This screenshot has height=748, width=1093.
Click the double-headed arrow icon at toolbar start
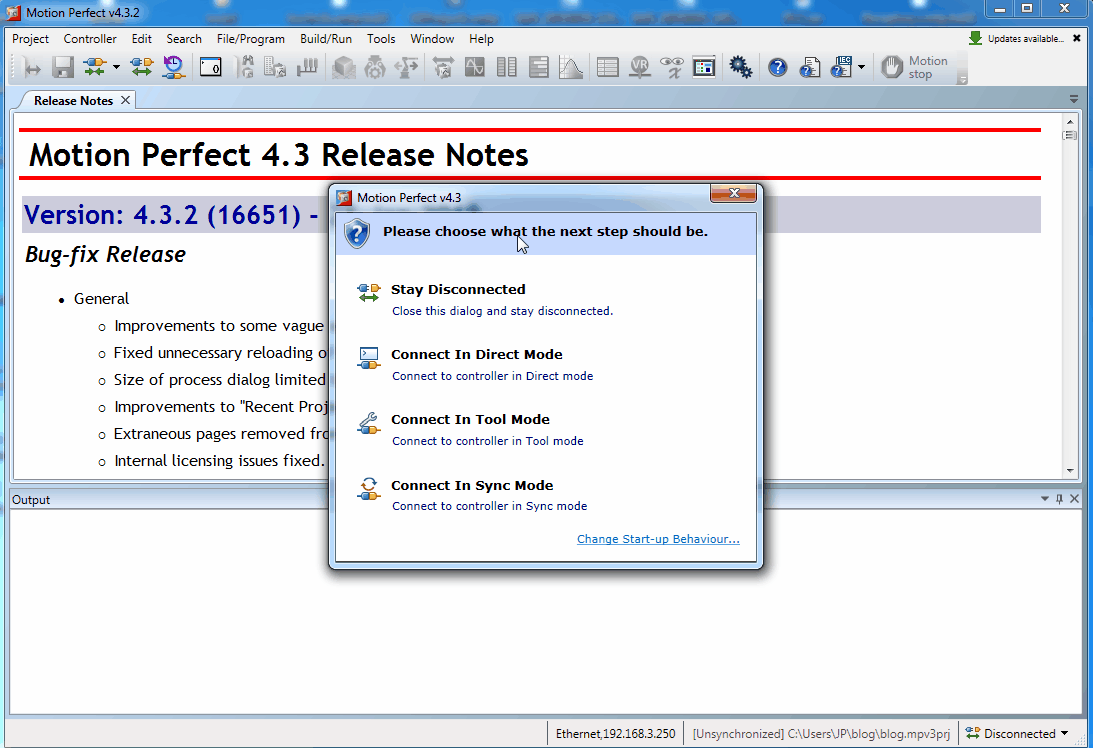(x=32, y=68)
